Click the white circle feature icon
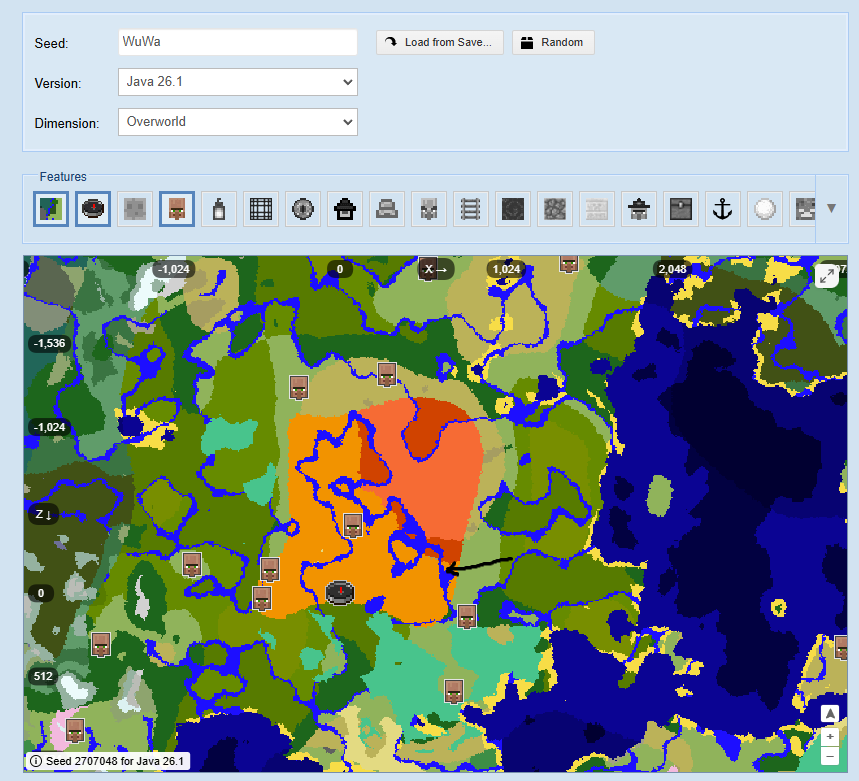 click(x=765, y=209)
